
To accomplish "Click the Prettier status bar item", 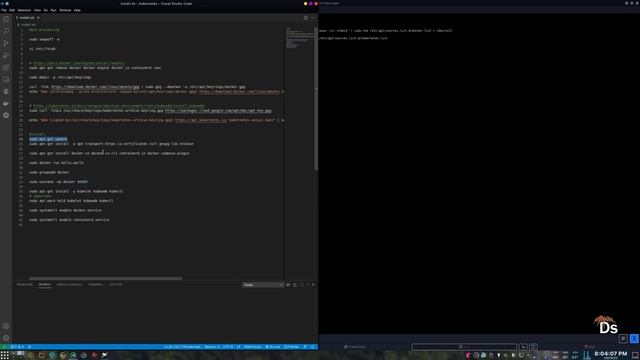I will [x=291, y=347].
